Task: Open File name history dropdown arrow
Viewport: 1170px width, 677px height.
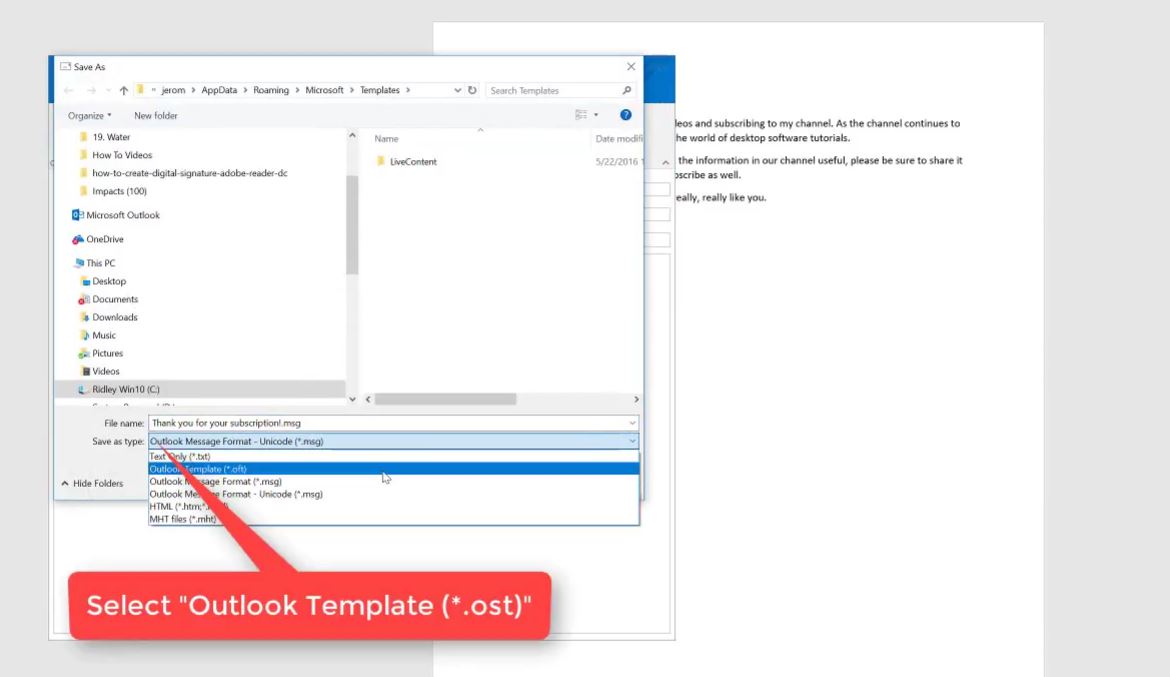Action: tap(632, 423)
